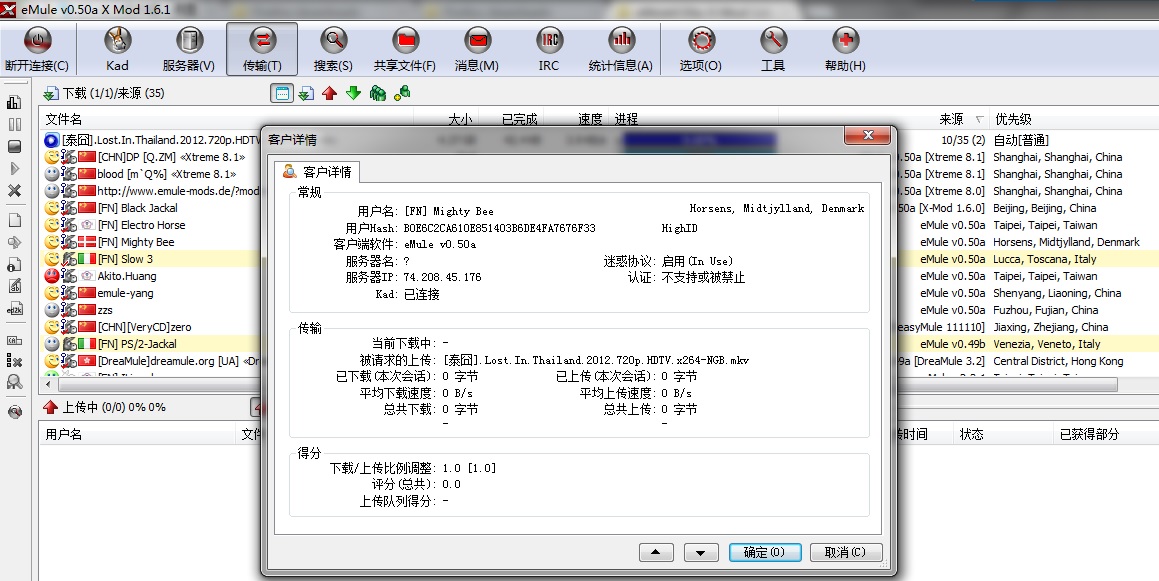Select the 客户详情 tab in dialog
This screenshot has height=581, width=1159.
pyautogui.click(x=319, y=172)
